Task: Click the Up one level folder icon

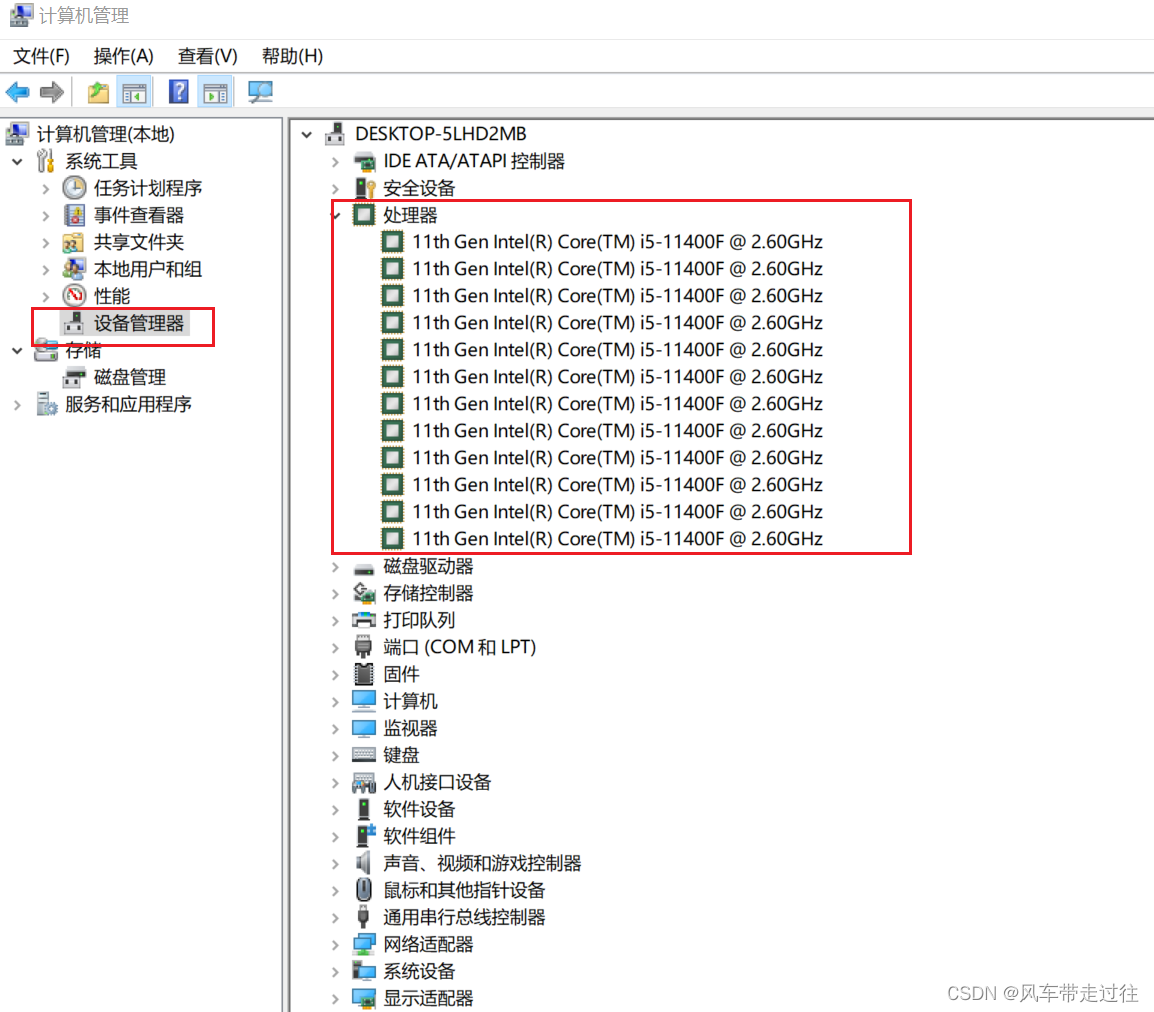Action: click(98, 93)
